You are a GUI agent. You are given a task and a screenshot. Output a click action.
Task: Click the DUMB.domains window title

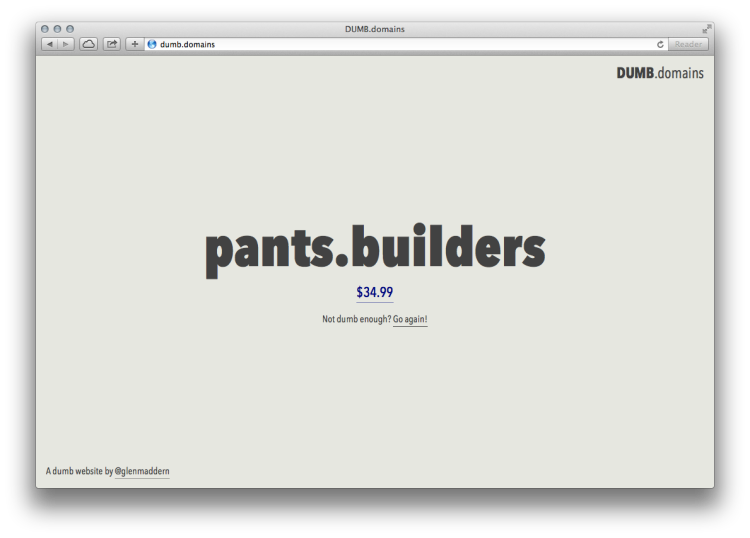[375, 29]
